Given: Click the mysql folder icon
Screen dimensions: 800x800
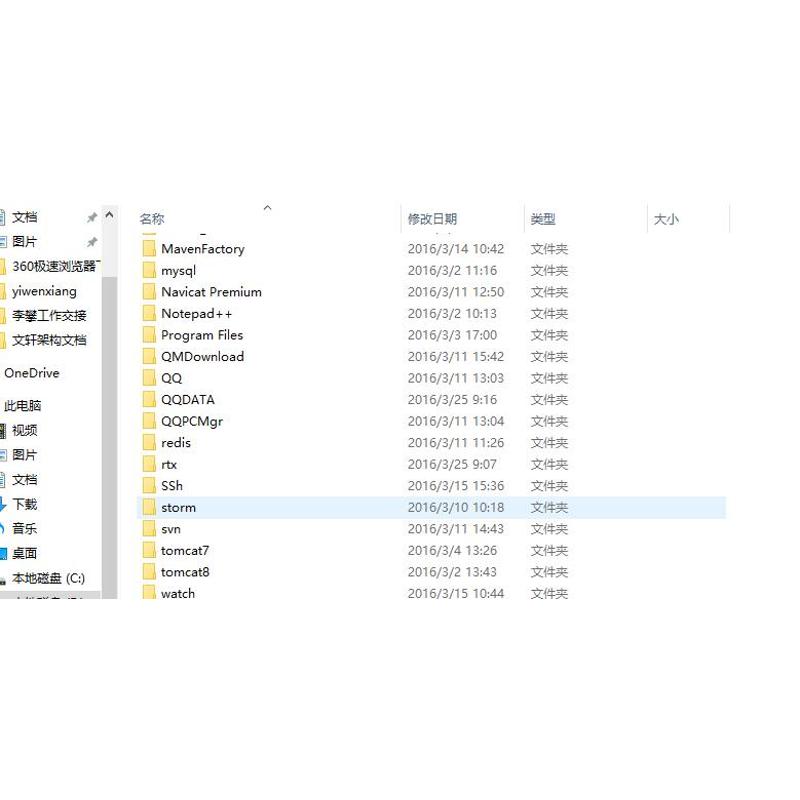Looking at the screenshot, I should (x=149, y=270).
